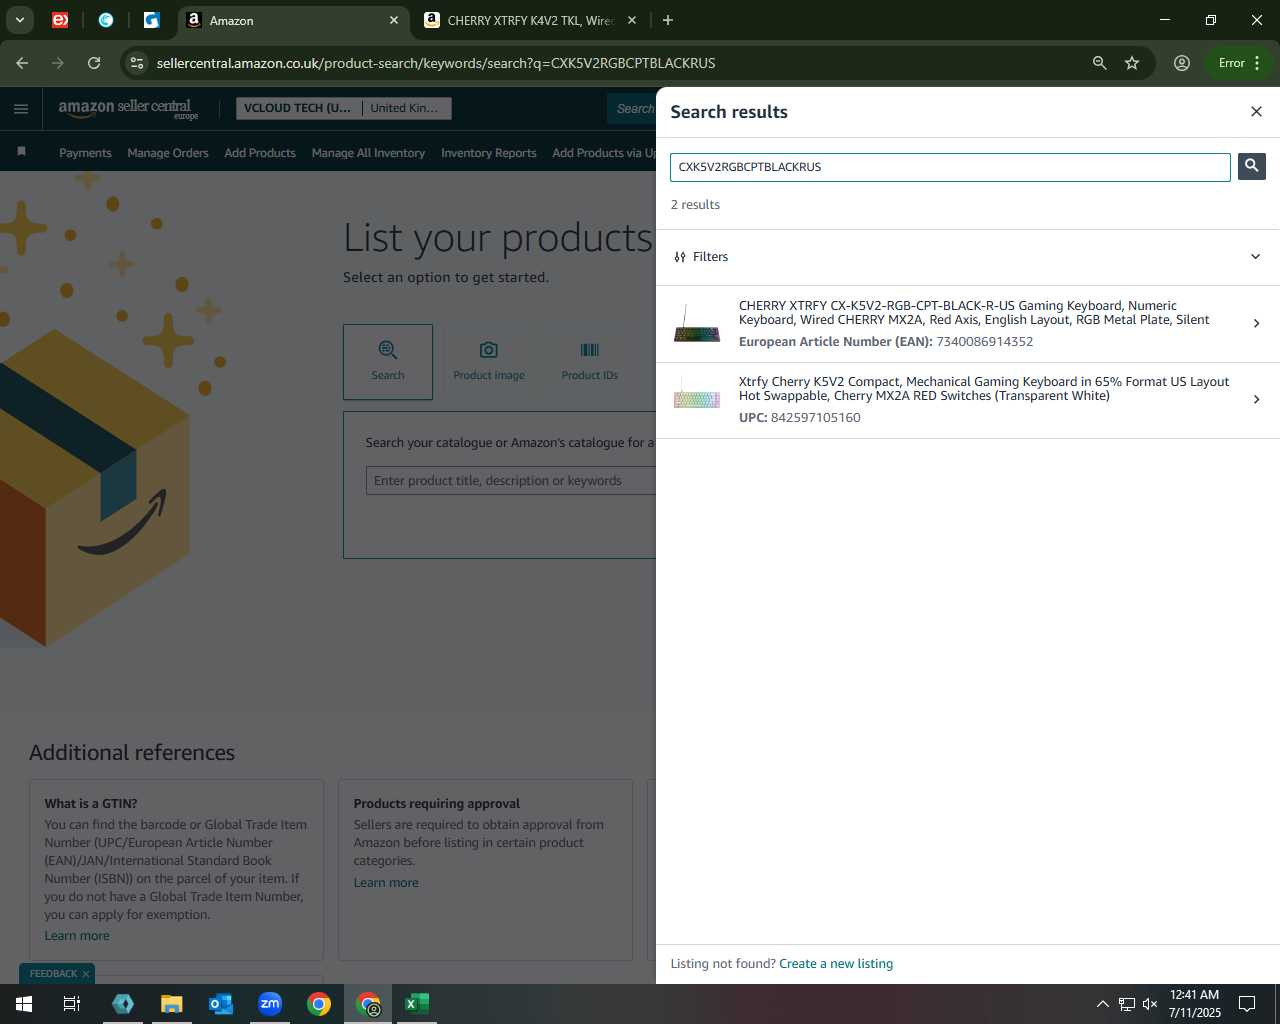Open Add Products menu item

tap(260, 153)
